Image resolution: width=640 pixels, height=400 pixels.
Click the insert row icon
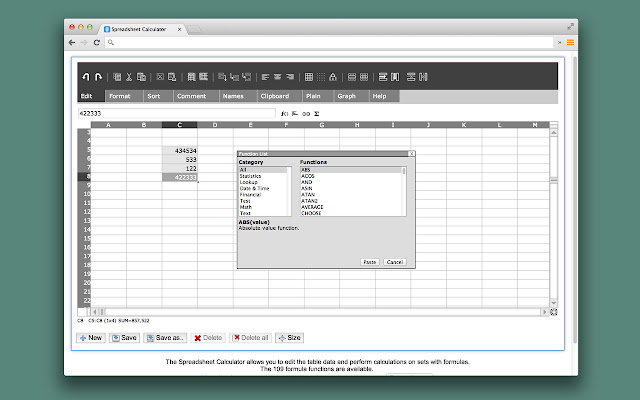point(383,77)
